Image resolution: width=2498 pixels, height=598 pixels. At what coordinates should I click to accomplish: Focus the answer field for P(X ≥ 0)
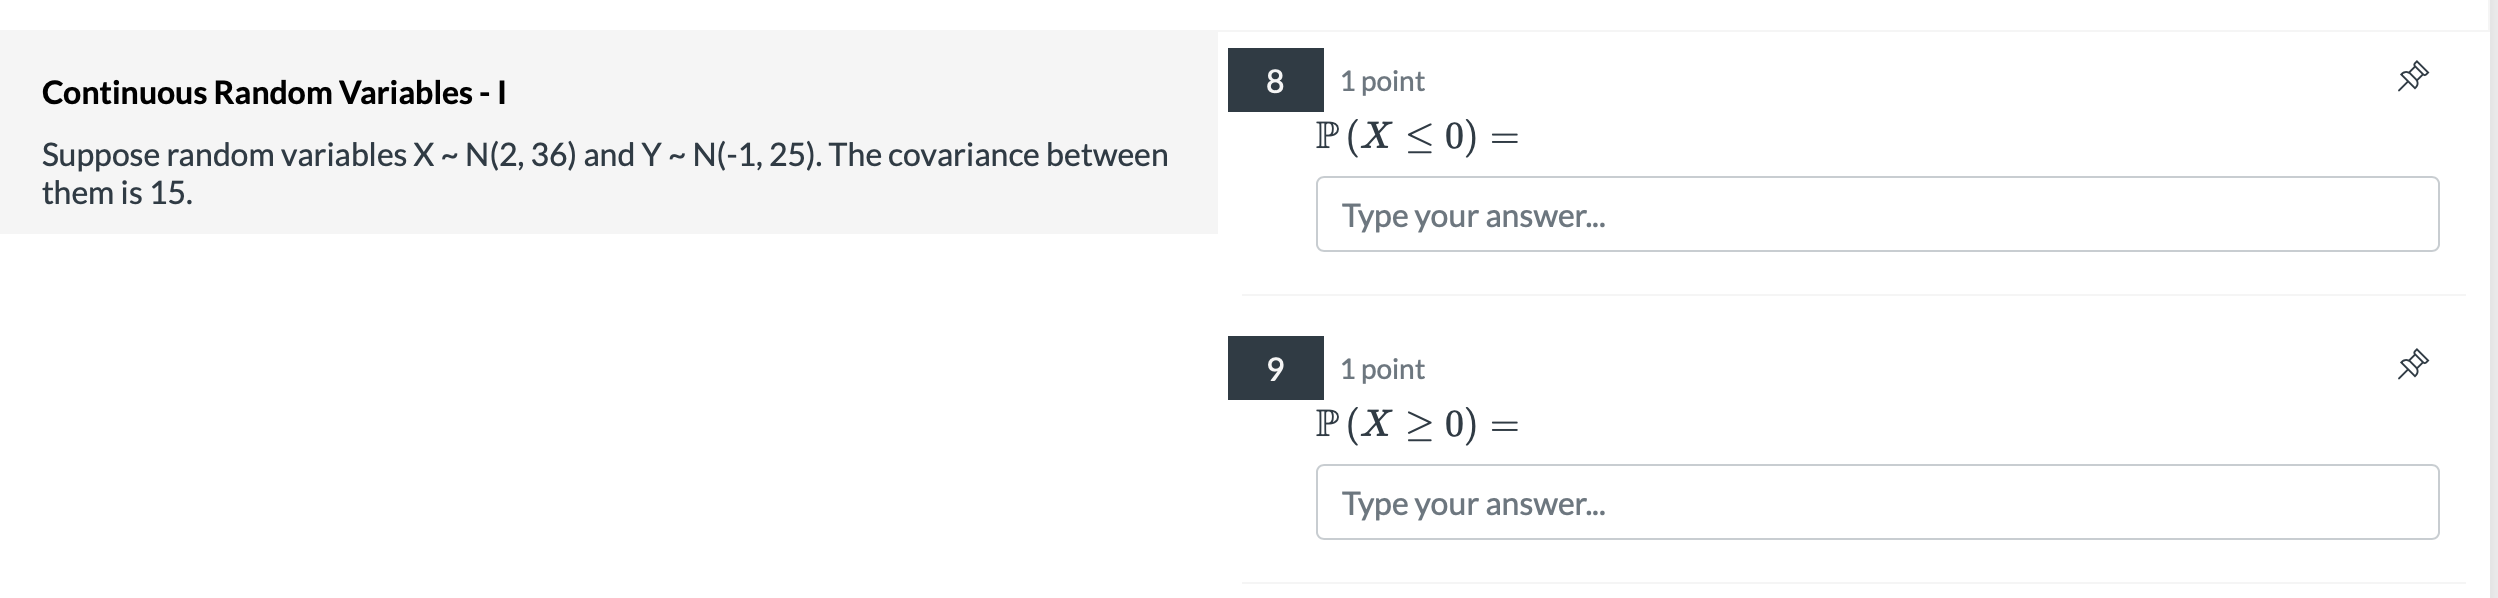coord(1877,502)
